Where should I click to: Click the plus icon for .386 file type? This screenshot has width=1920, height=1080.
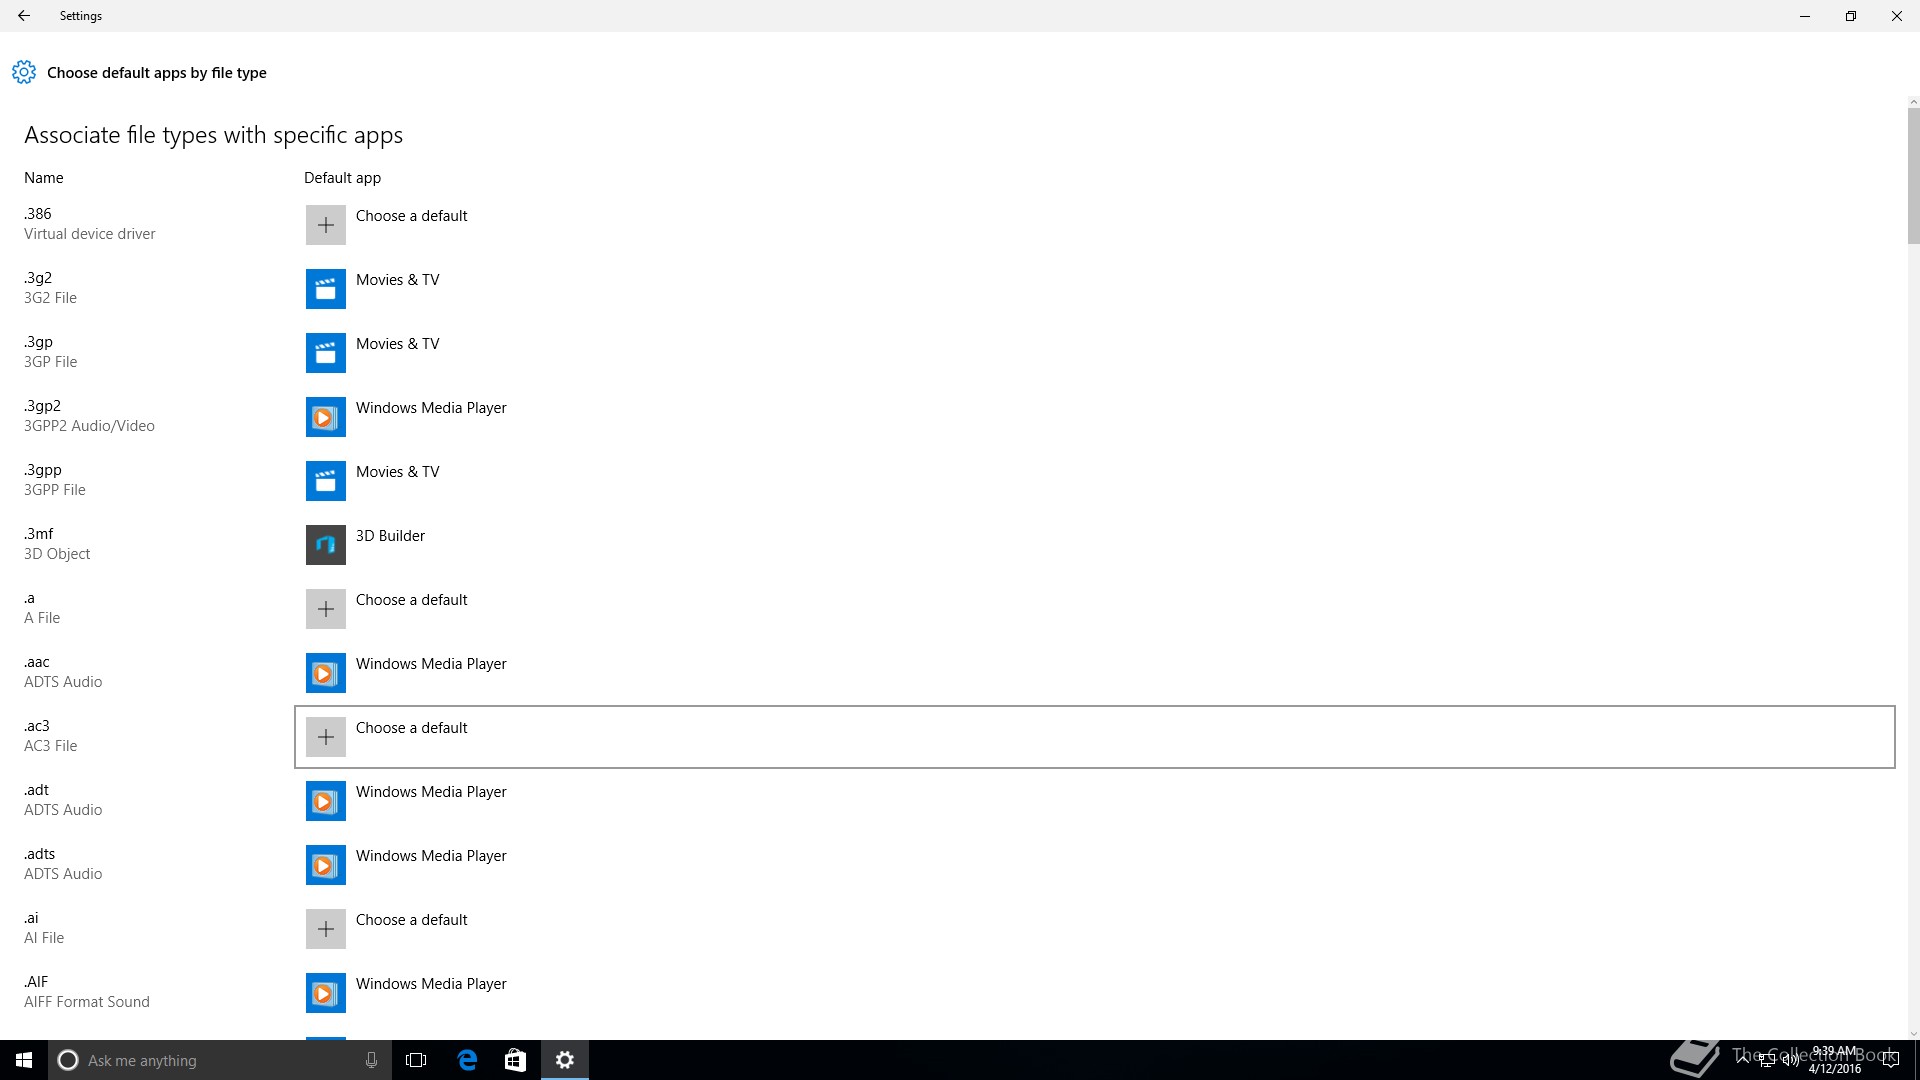point(326,225)
